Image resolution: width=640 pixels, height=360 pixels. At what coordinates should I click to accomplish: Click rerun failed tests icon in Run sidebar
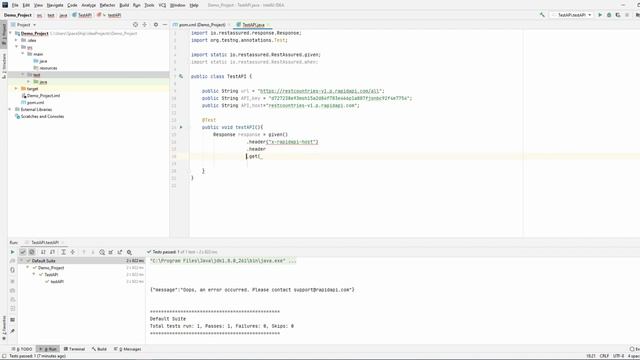point(12,260)
